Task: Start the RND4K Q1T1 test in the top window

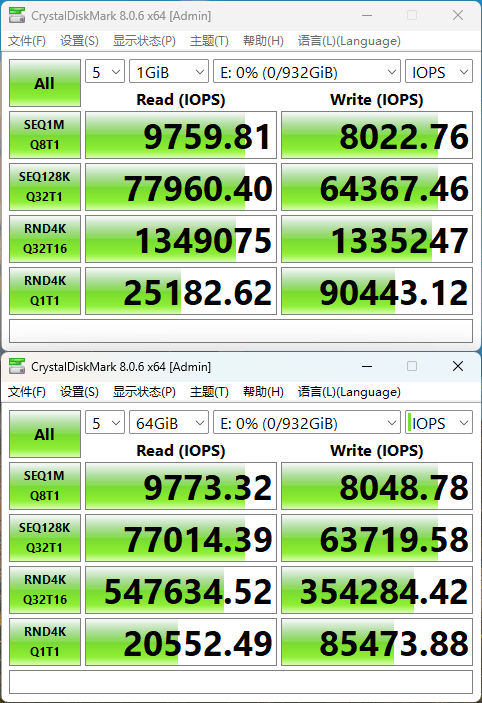Action: pyautogui.click(x=45, y=291)
